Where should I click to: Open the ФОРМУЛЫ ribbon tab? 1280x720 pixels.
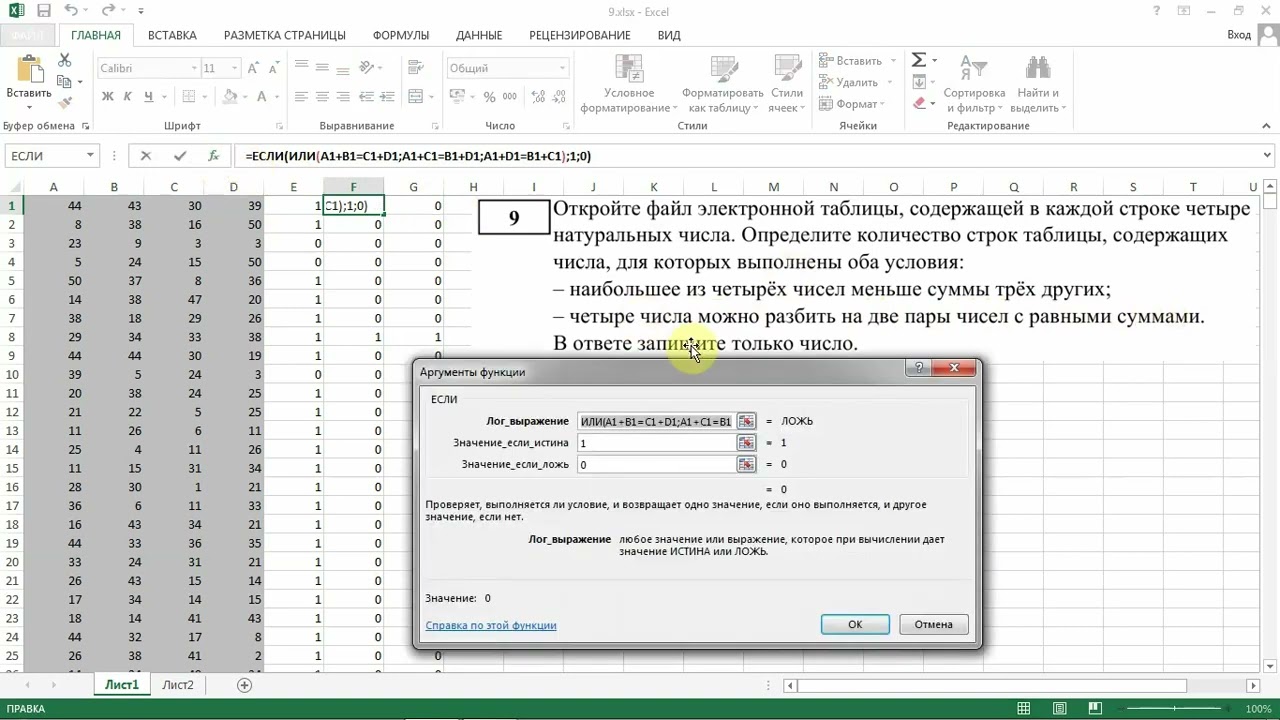click(401, 35)
